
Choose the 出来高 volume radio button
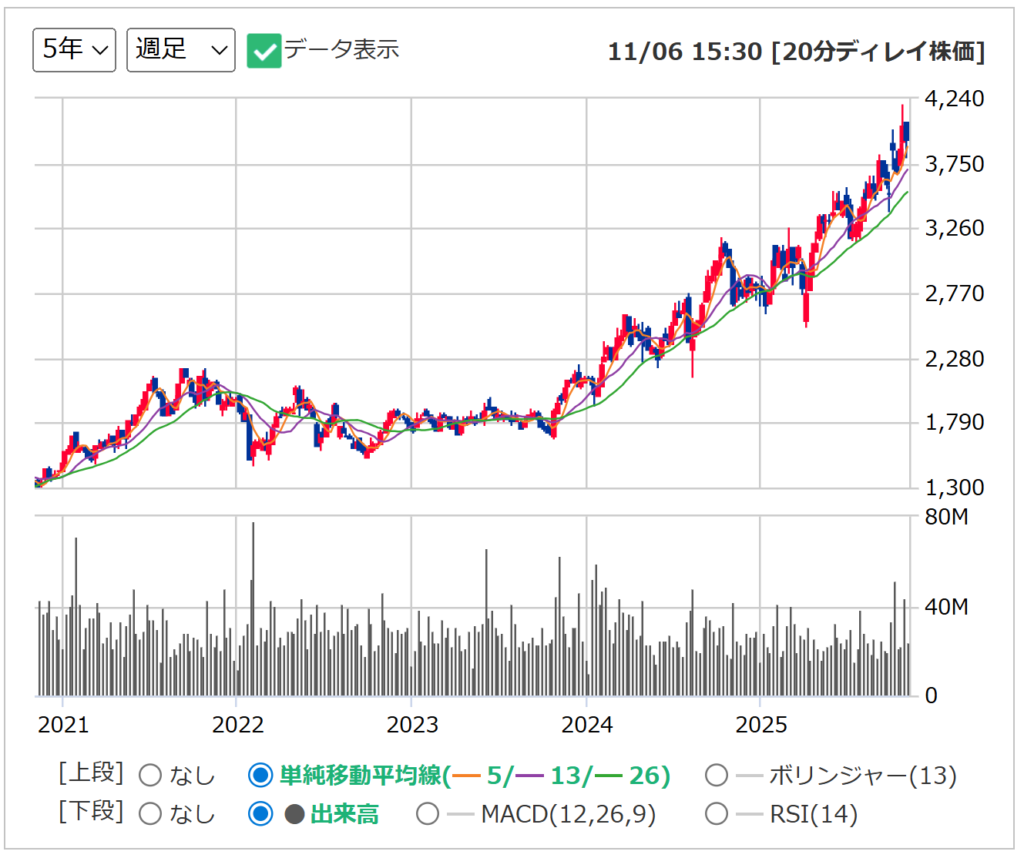[260, 814]
